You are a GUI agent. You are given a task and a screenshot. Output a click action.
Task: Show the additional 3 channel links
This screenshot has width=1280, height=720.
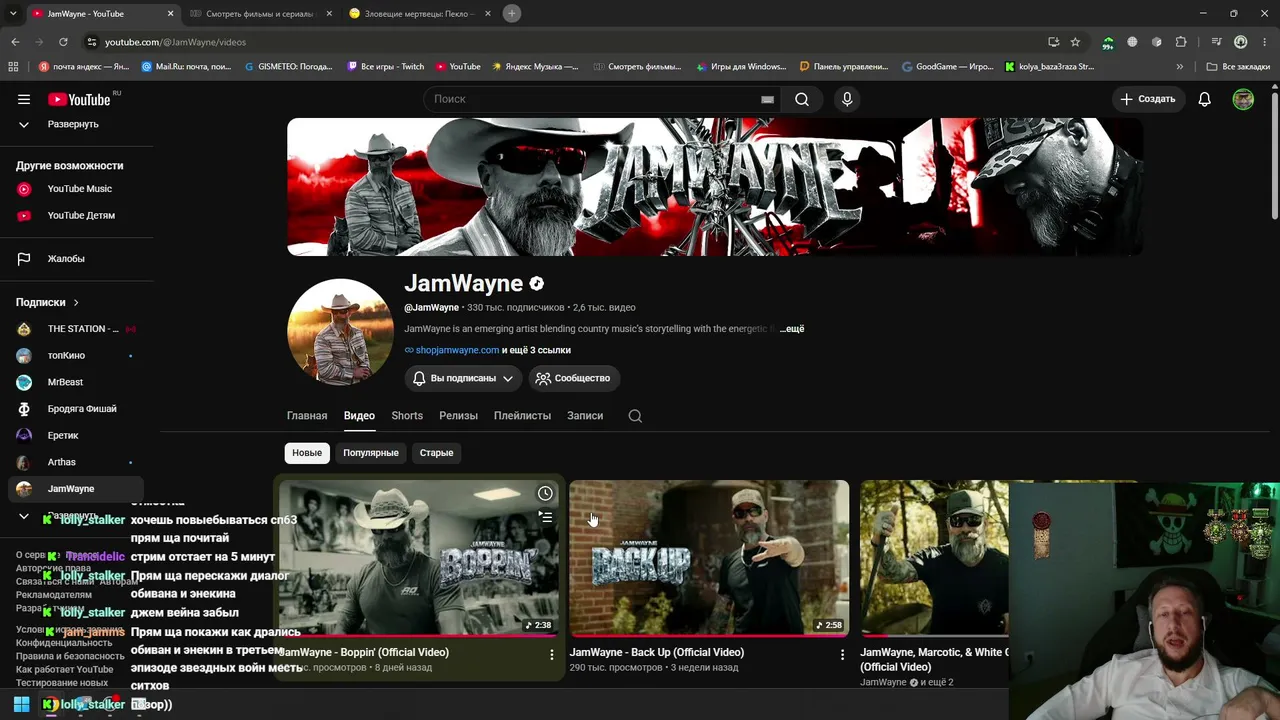pos(536,350)
